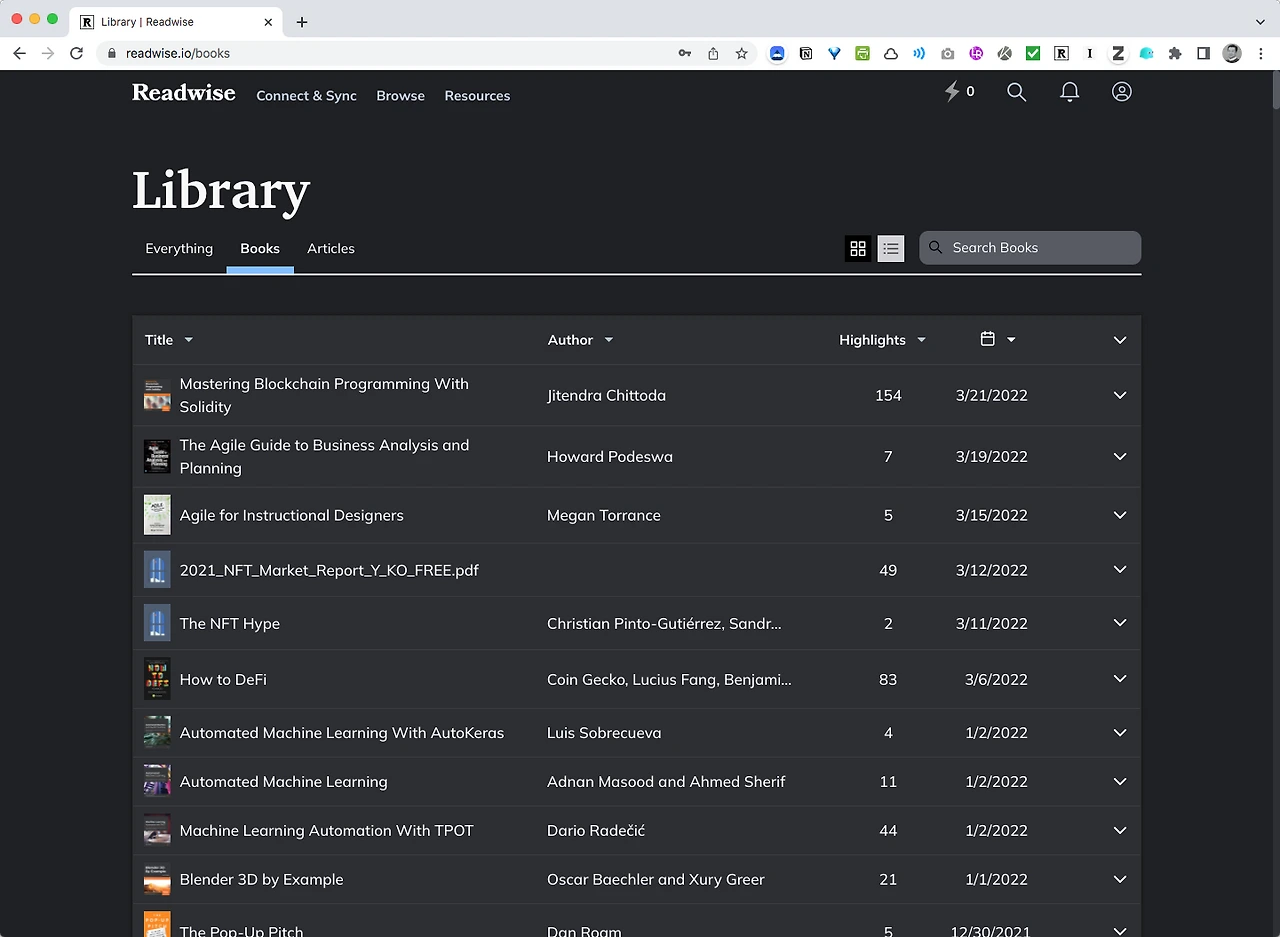Viewport: 1280px width, 937px height.
Task: Click the Search Books field
Action: (1030, 248)
